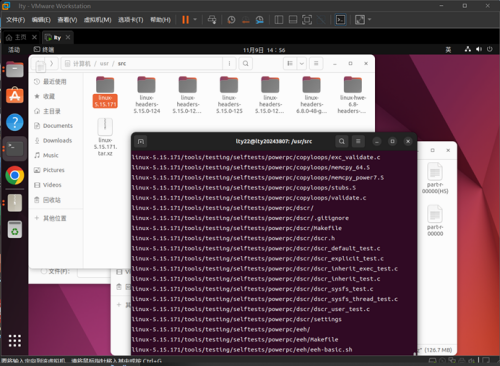Open the Files hamburger menu

tap(316, 63)
